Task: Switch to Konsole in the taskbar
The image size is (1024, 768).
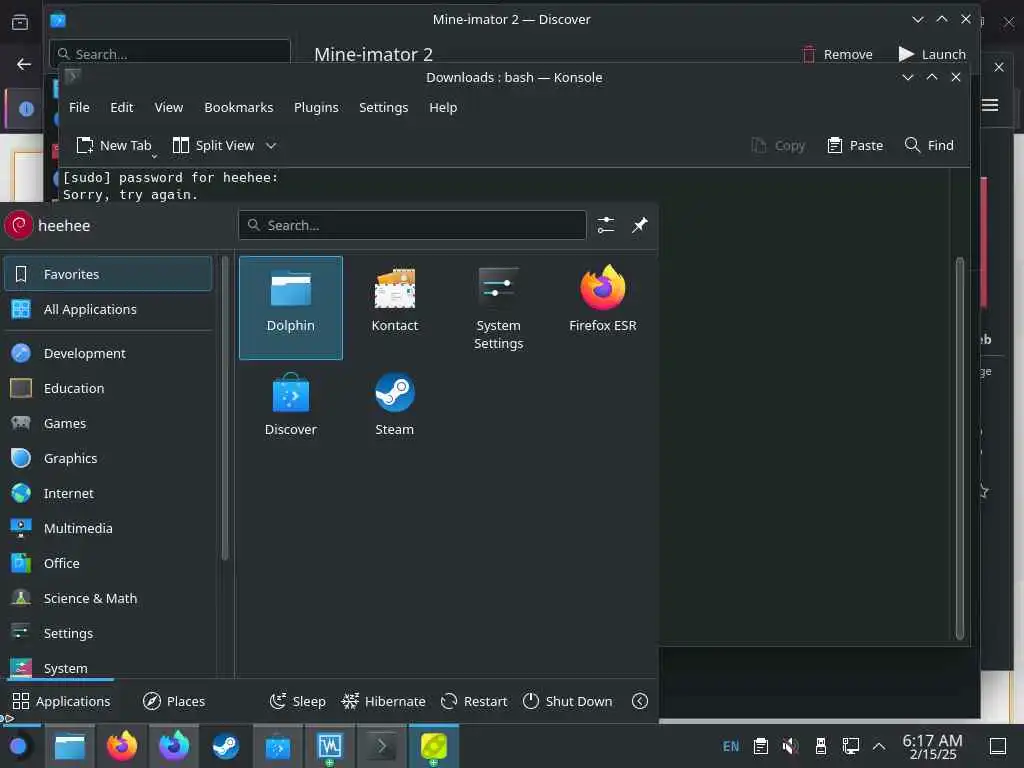Action: click(381, 746)
